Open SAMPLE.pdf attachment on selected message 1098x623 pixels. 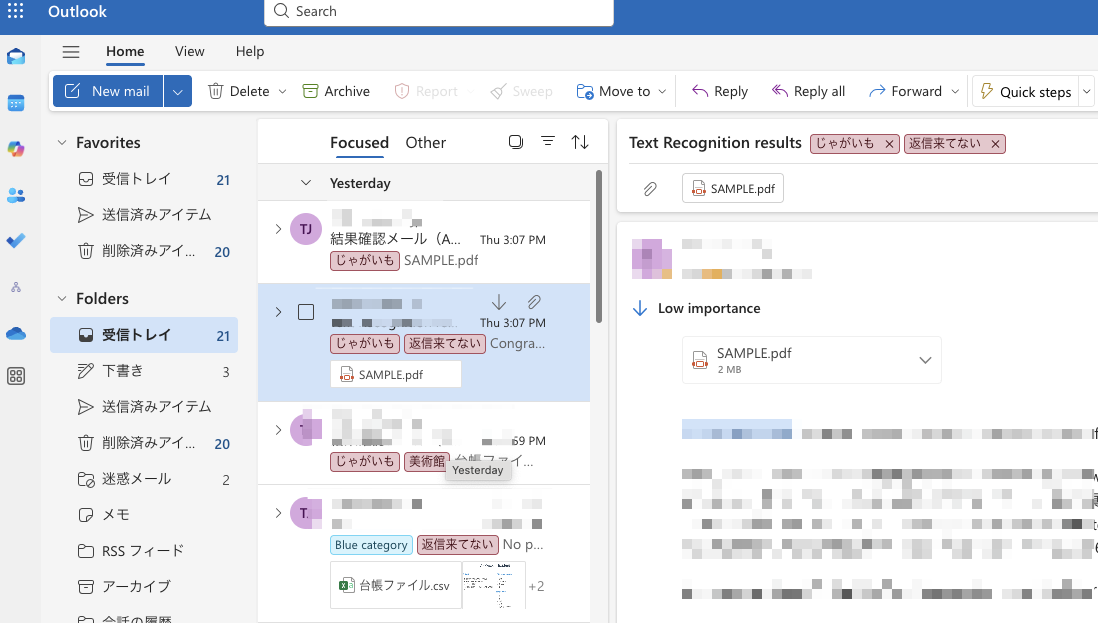coord(396,374)
